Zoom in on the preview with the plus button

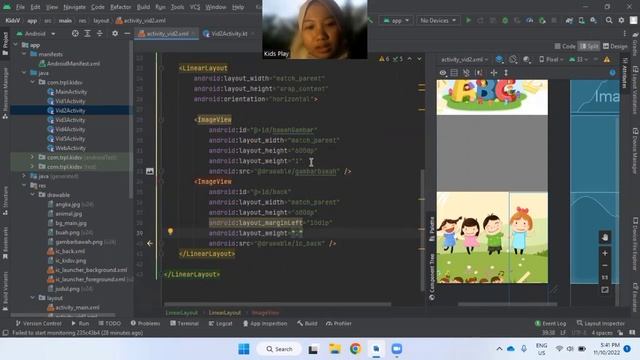605,253
